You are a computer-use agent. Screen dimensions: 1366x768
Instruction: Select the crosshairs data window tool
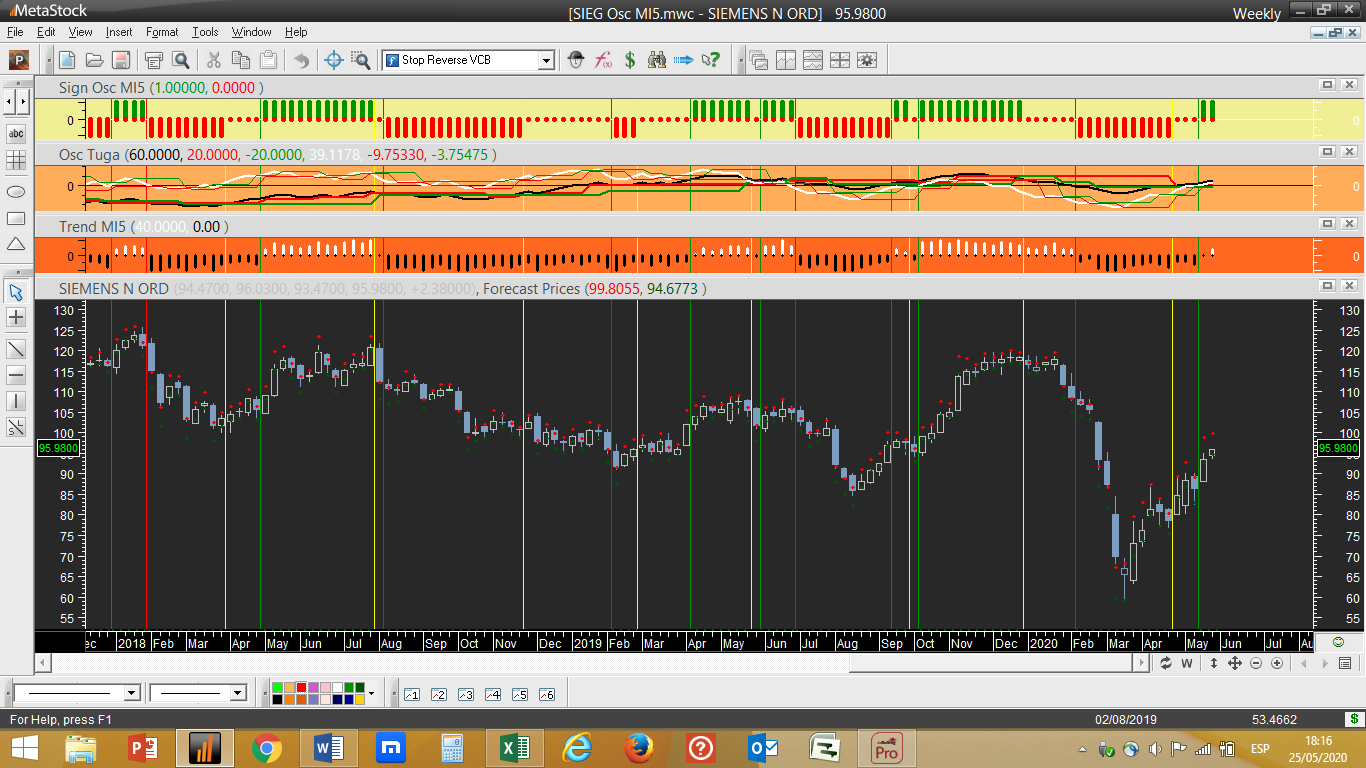pyautogui.click(x=334, y=60)
